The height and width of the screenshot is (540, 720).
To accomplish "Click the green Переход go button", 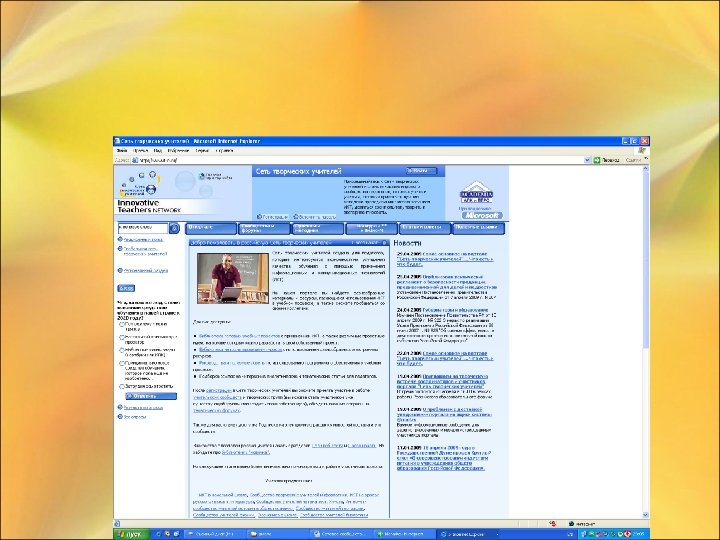I will tap(606, 160).
